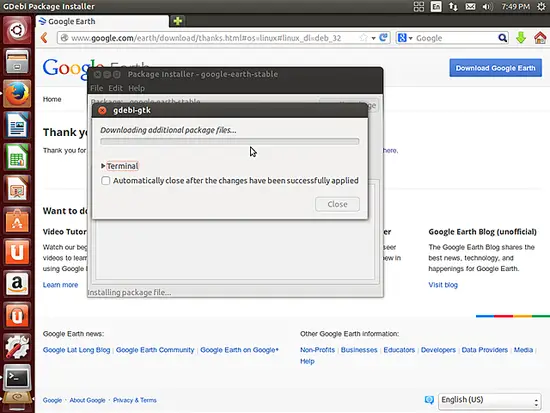Open the File menu in Package Installer

[x=96, y=88]
